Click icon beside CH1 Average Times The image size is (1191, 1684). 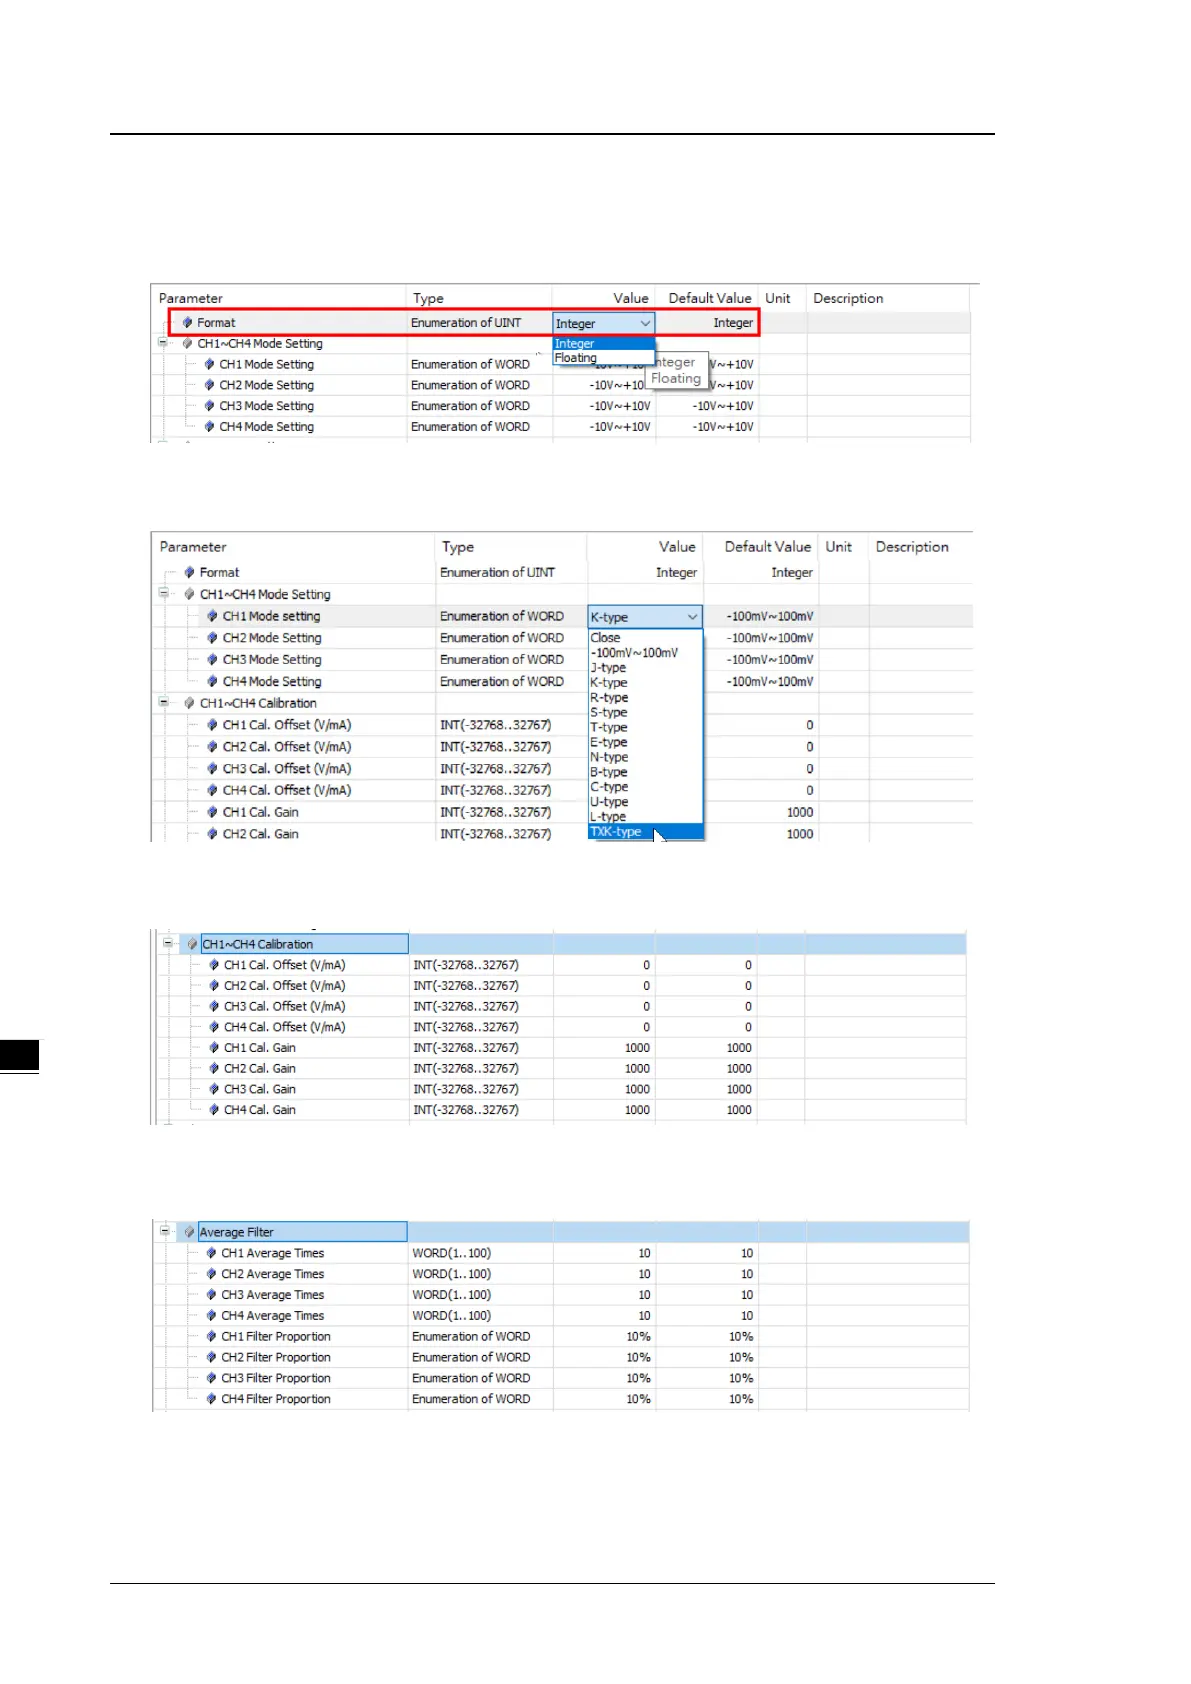pos(211,1253)
